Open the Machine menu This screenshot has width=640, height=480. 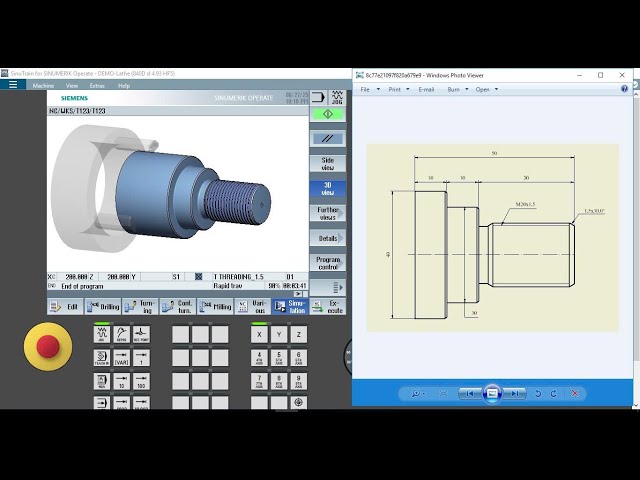point(43,85)
